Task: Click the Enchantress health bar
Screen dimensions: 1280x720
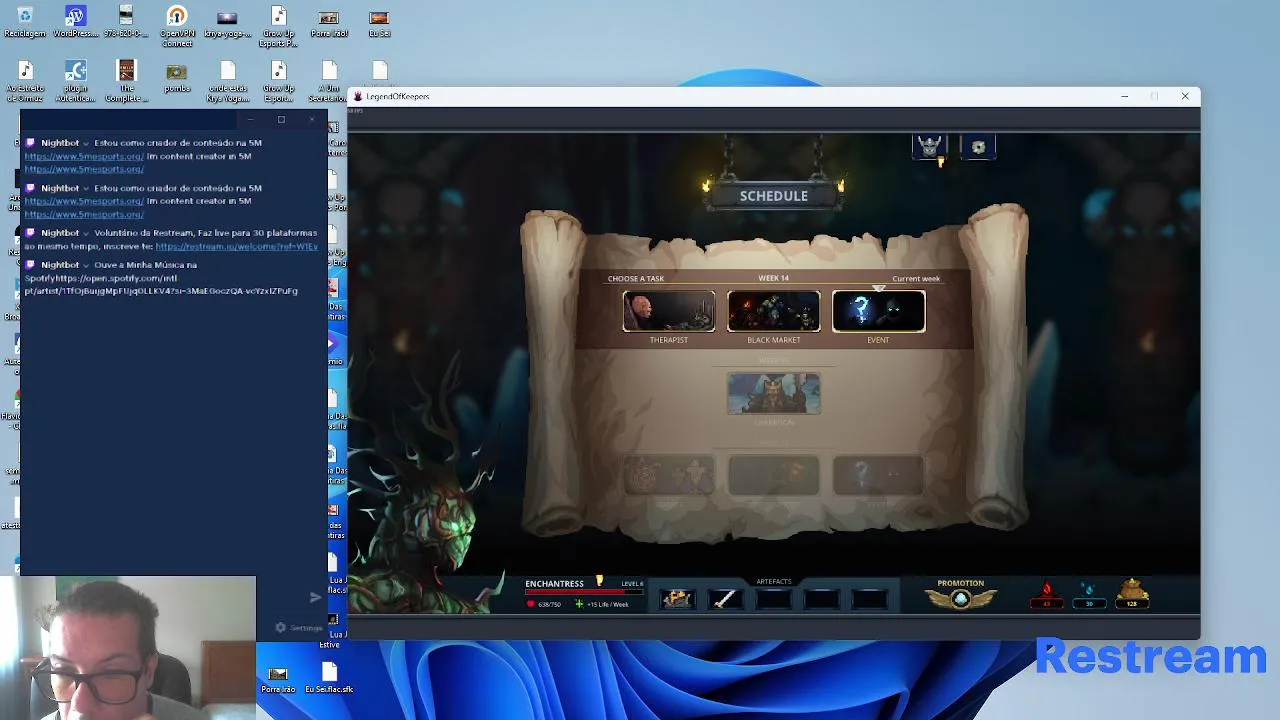Action: coord(585,592)
